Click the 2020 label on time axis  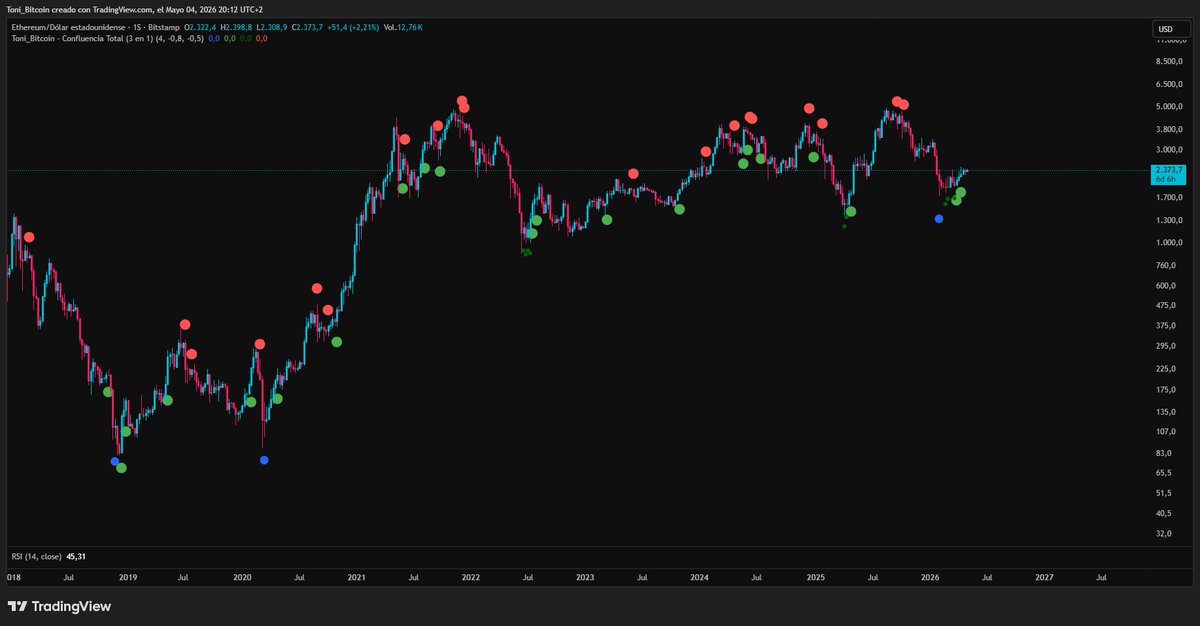[x=242, y=577]
